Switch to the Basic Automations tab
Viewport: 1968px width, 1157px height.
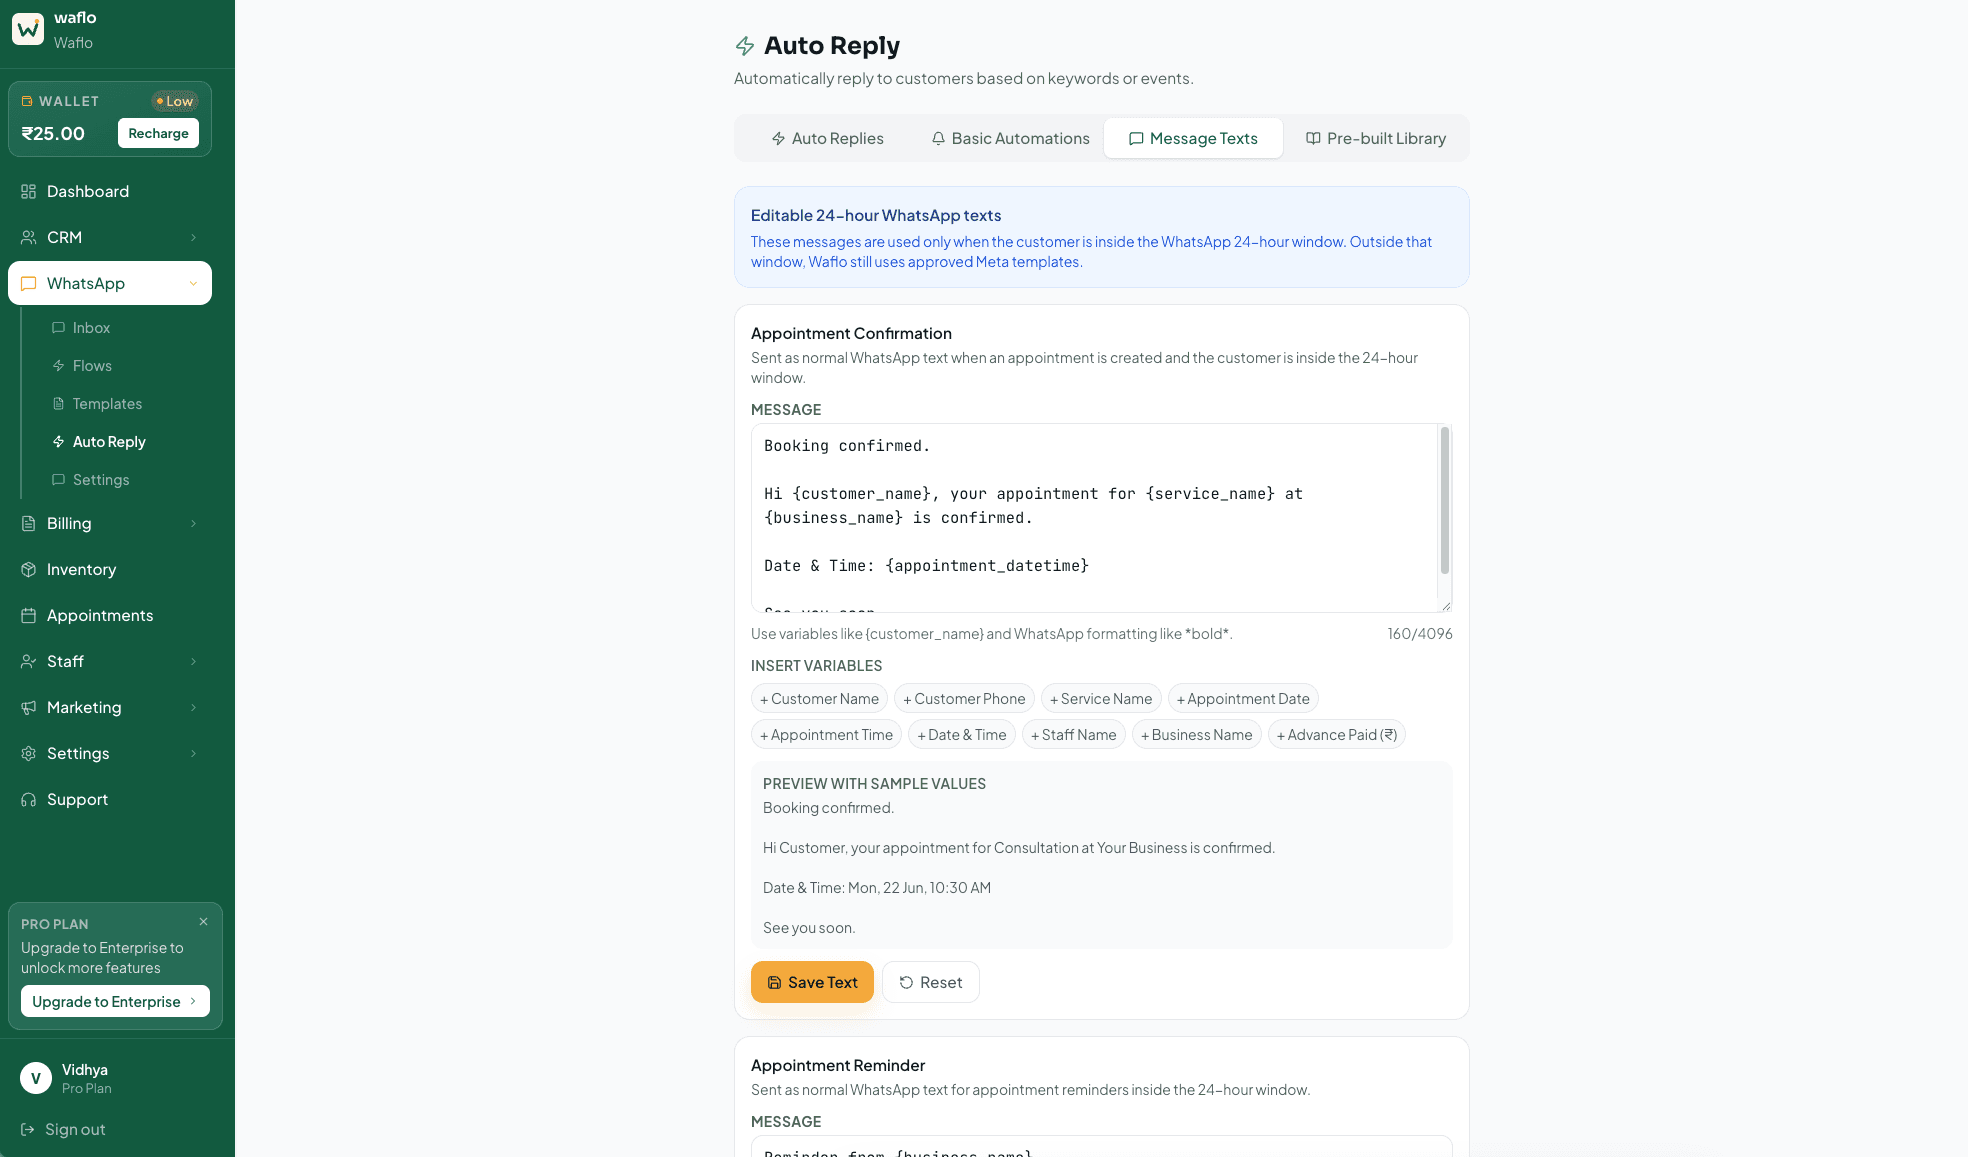point(1010,138)
